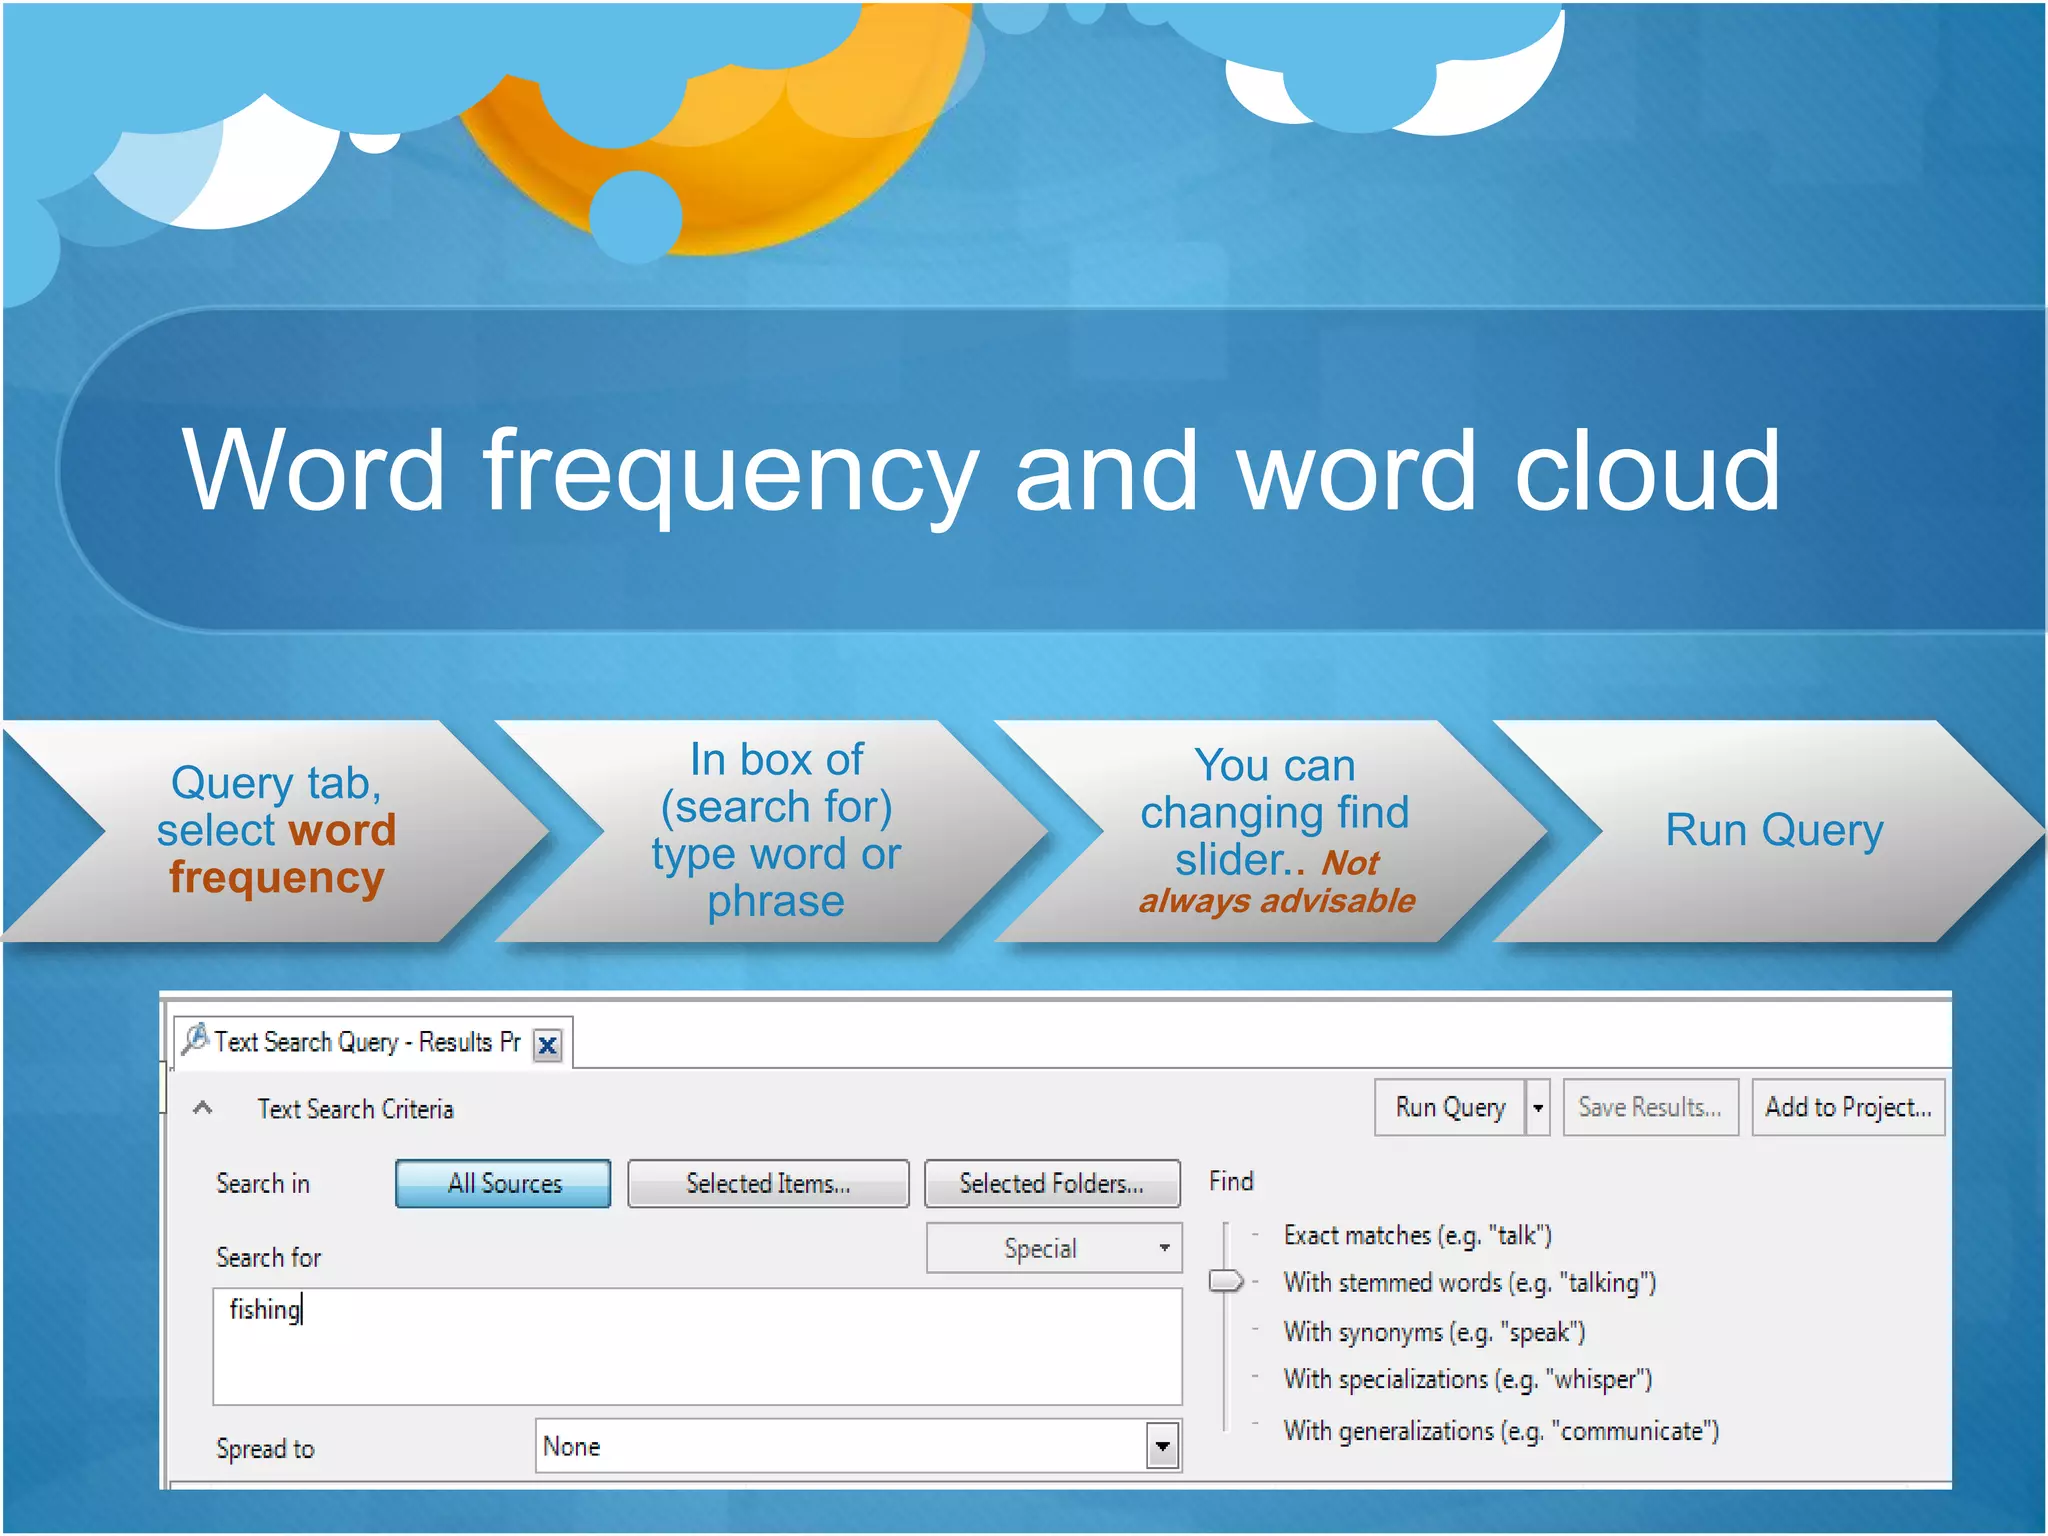Viewport: 2048px width, 1536px height.
Task: Click 'With stemmed words' label
Action: [1470, 1283]
